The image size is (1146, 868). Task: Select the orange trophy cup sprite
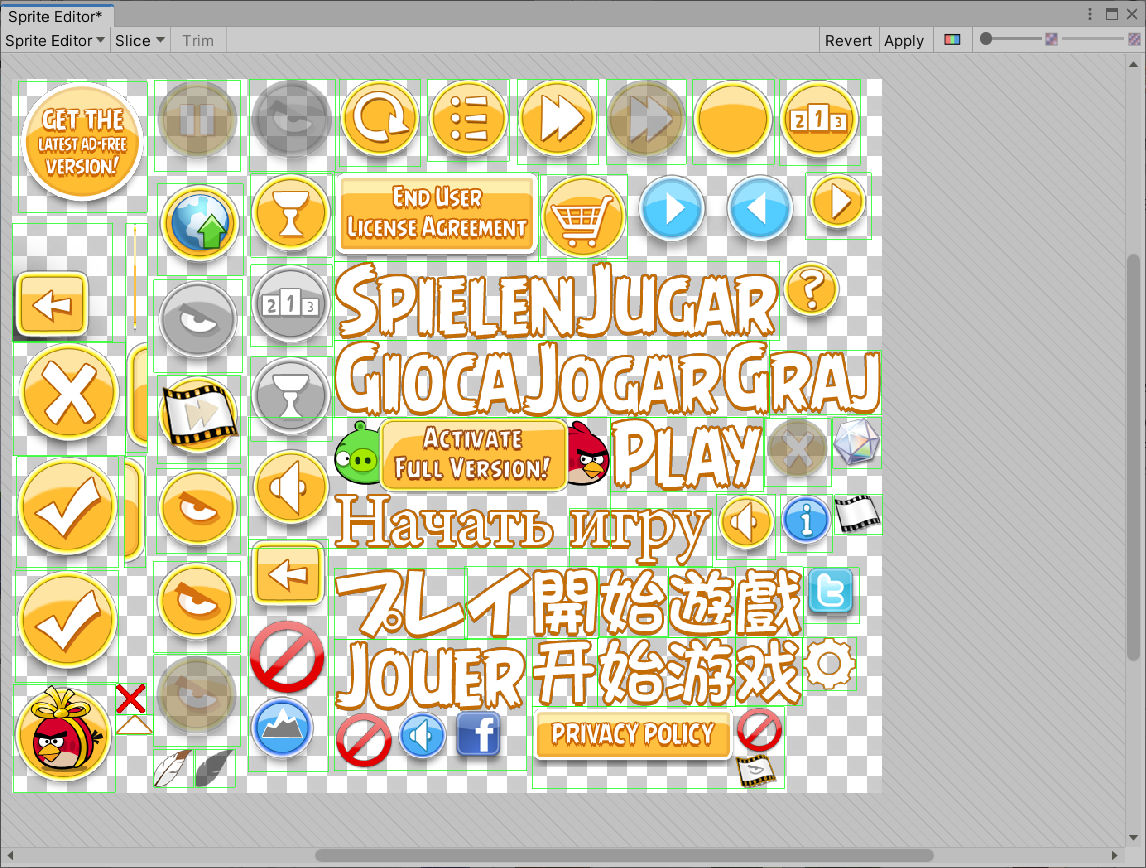tap(290, 213)
